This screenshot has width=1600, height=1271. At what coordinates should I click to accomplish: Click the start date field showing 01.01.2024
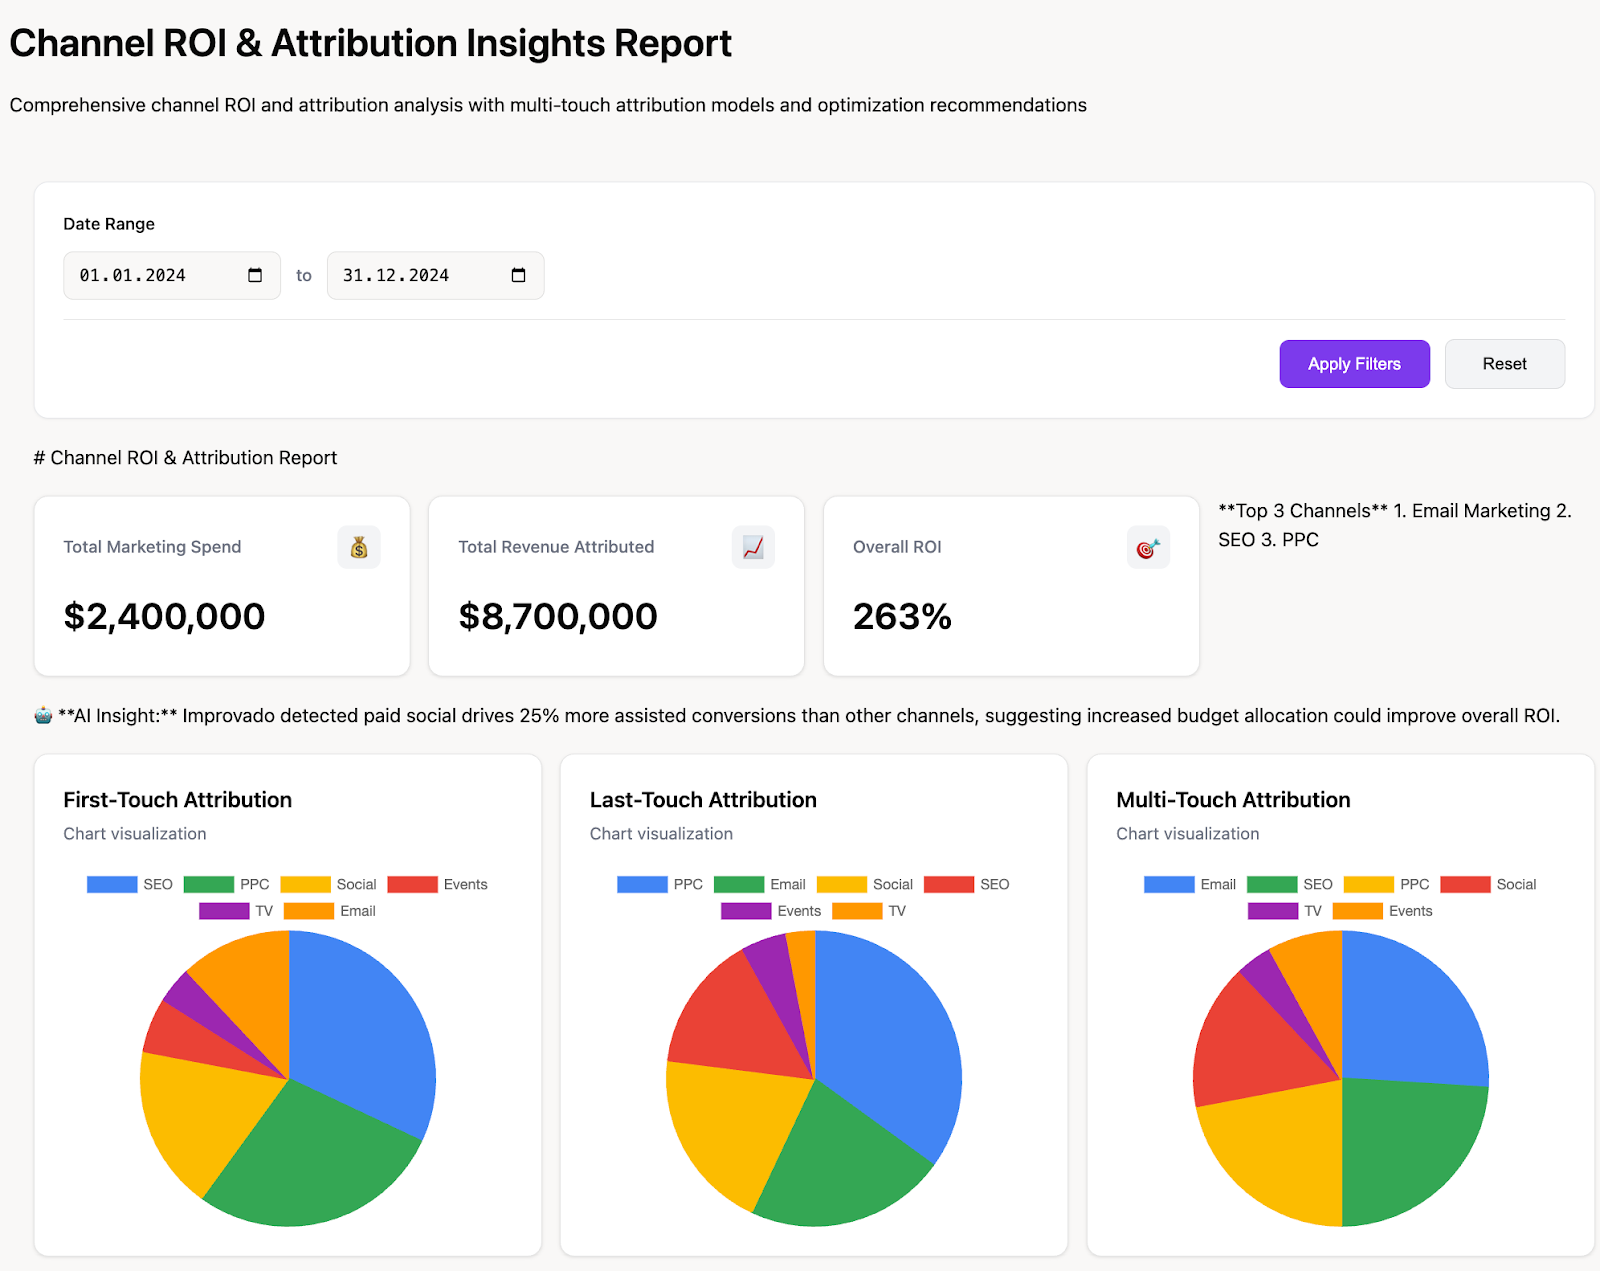(133, 275)
